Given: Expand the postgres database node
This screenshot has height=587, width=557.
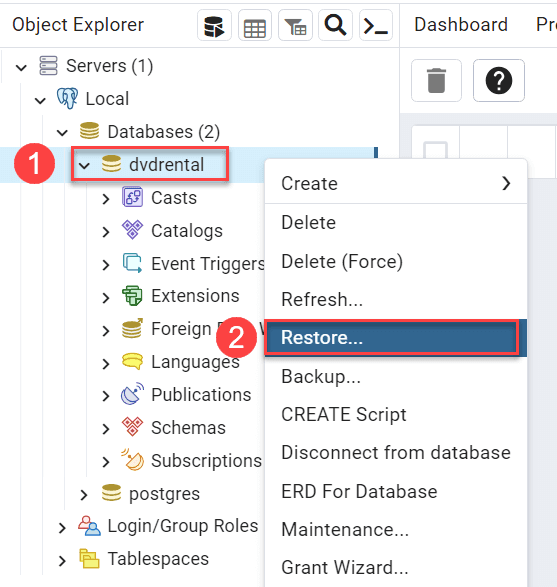Looking at the screenshot, I should 84,495.
